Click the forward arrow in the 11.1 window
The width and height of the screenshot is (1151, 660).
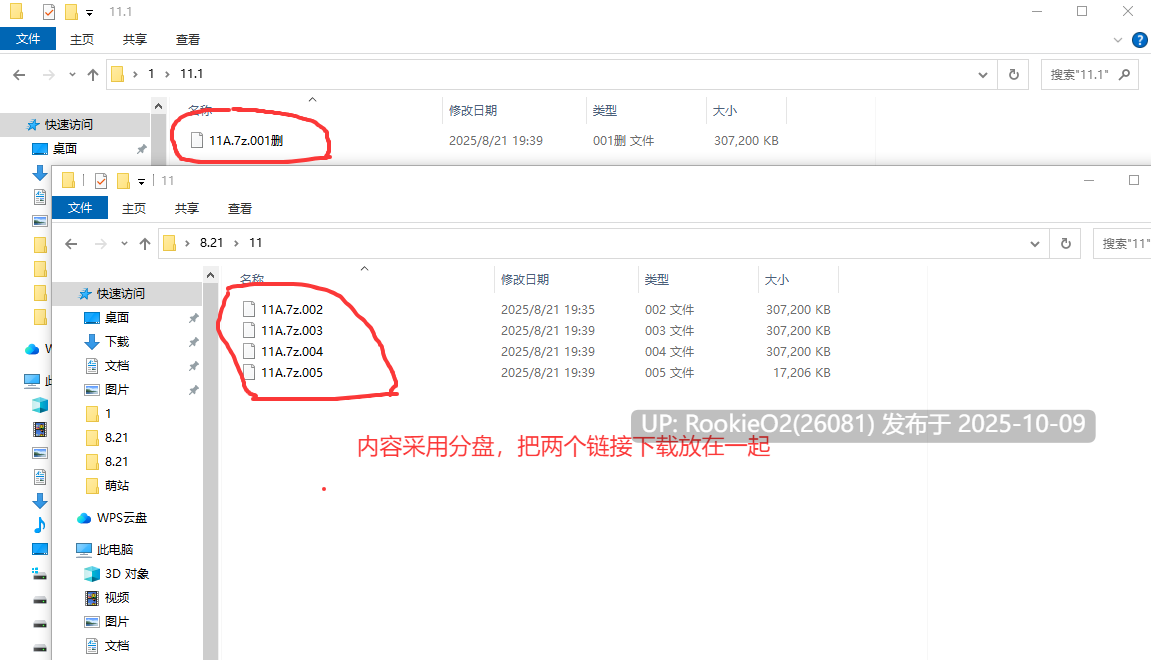48,74
